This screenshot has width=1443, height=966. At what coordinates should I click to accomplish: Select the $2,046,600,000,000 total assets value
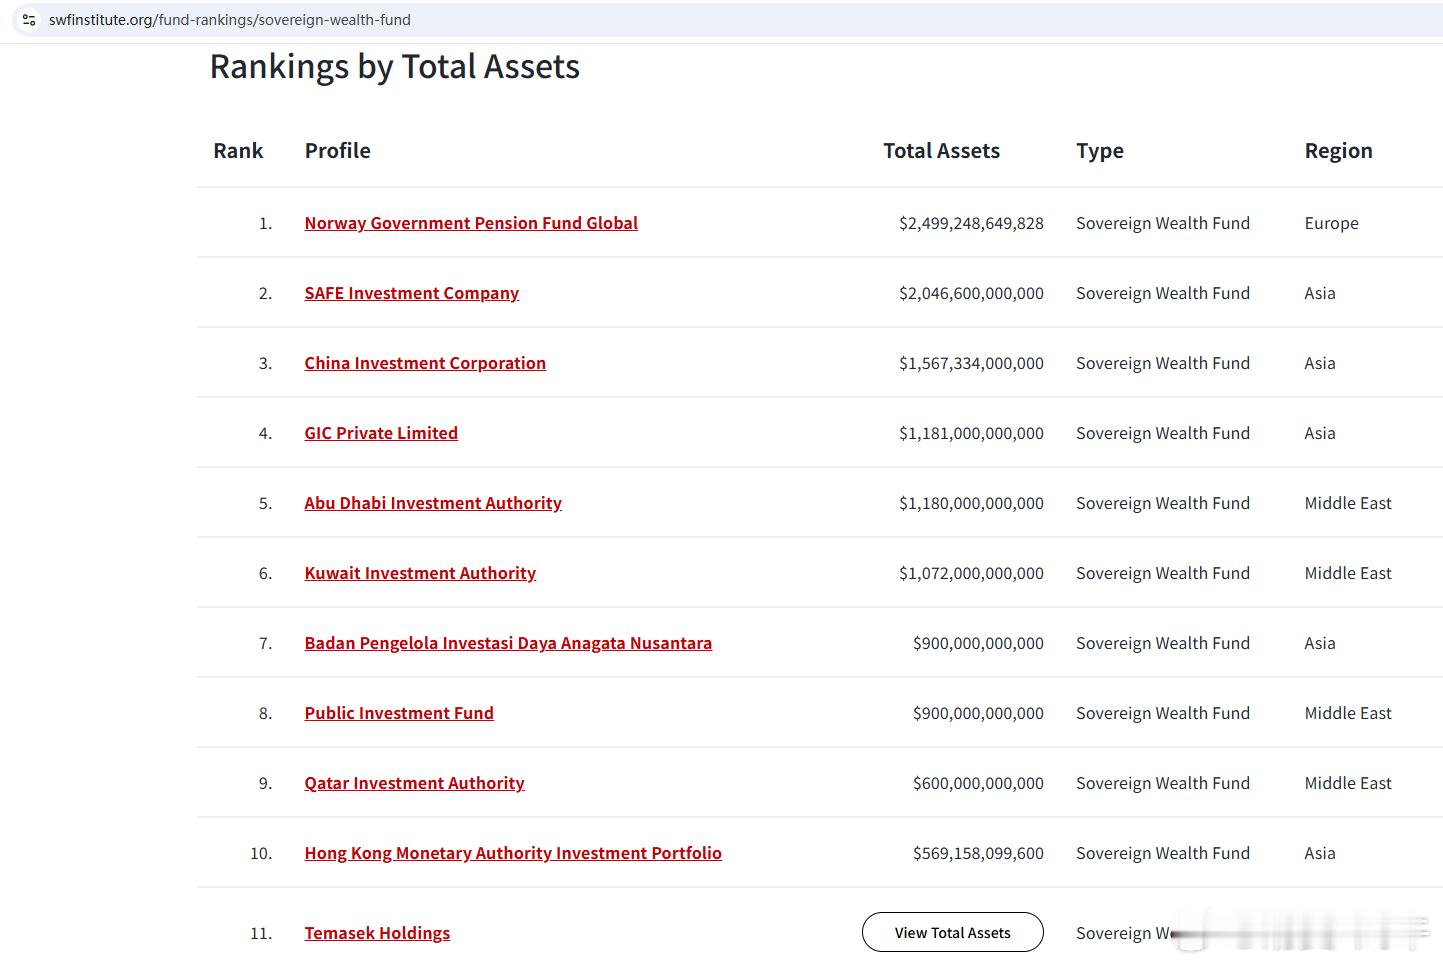(971, 293)
